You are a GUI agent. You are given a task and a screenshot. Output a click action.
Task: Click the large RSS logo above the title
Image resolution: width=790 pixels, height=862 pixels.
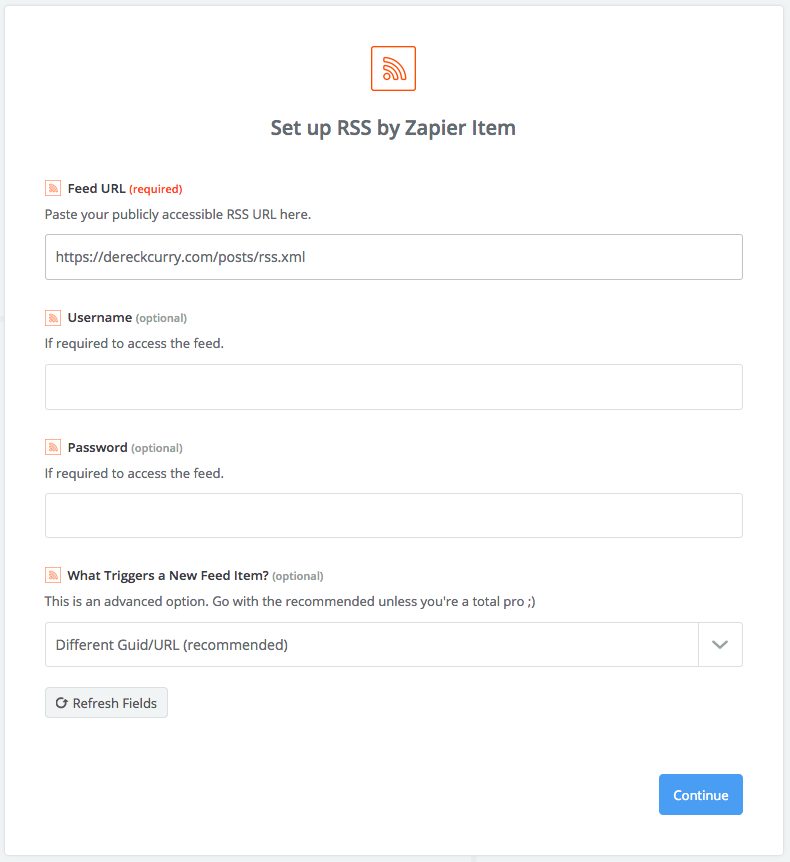[x=393, y=69]
